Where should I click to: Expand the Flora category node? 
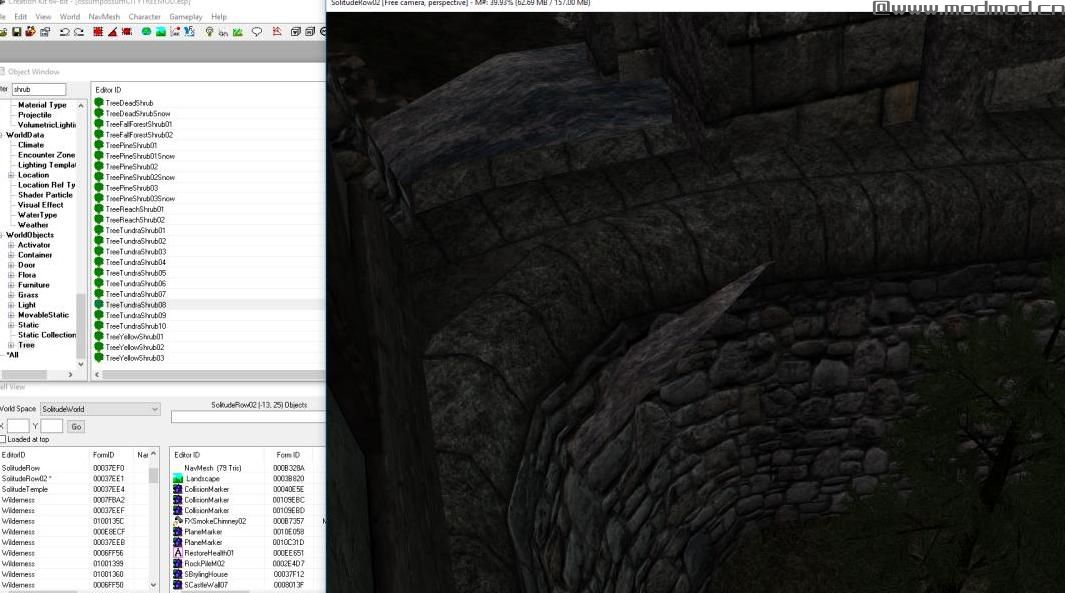11,275
